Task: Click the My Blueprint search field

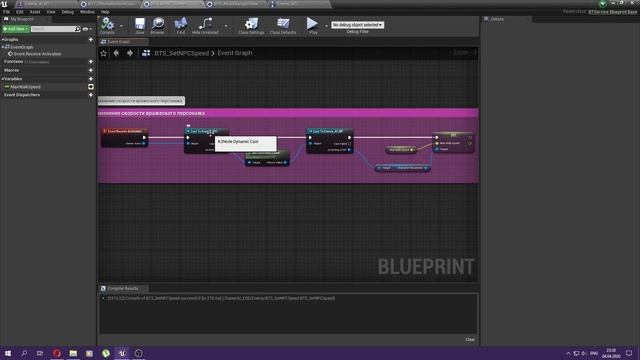Action: point(53,29)
